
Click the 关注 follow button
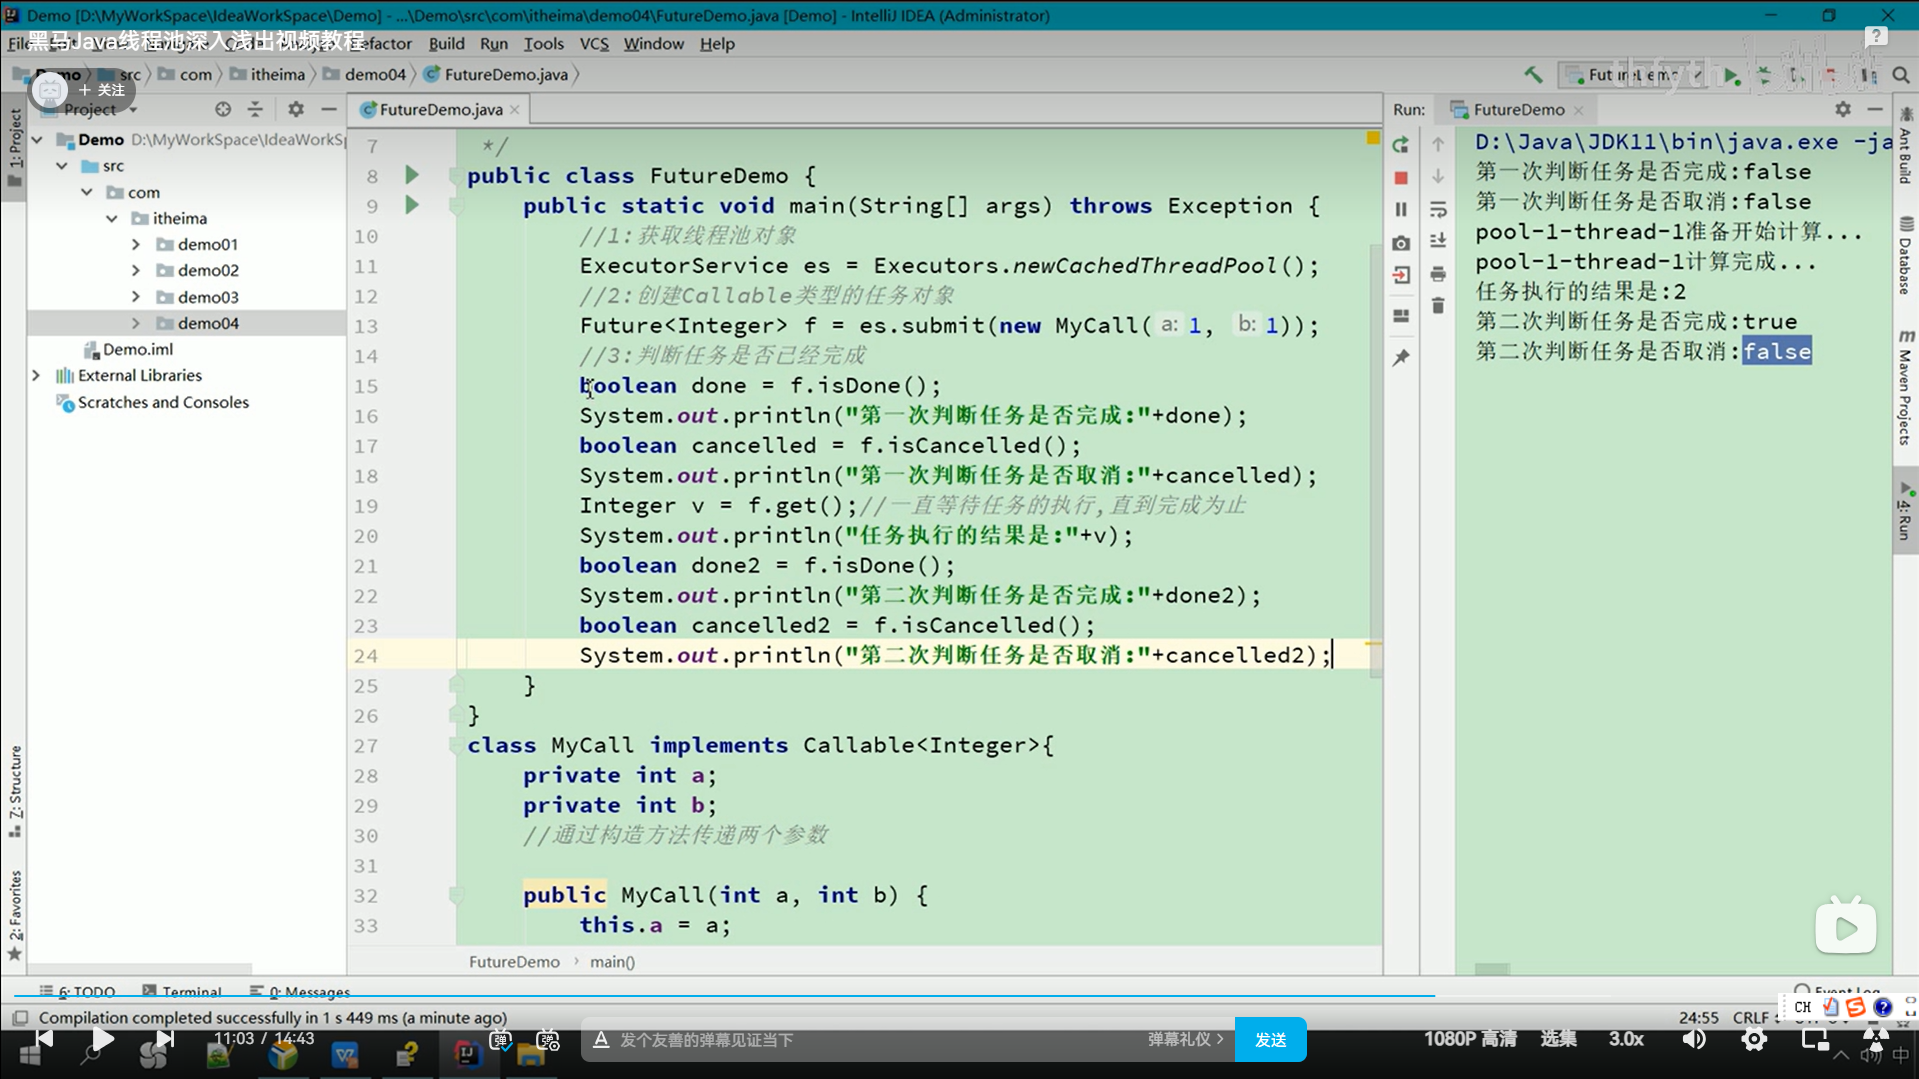click(101, 90)
